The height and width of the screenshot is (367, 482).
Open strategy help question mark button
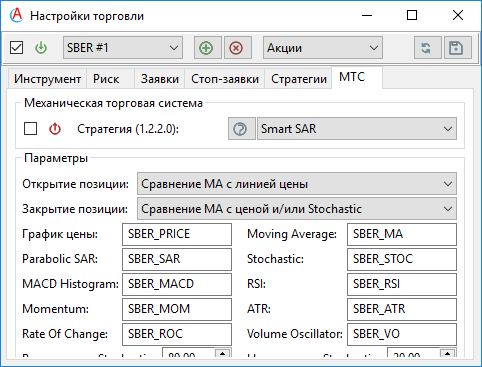click(x=241, y=129)
